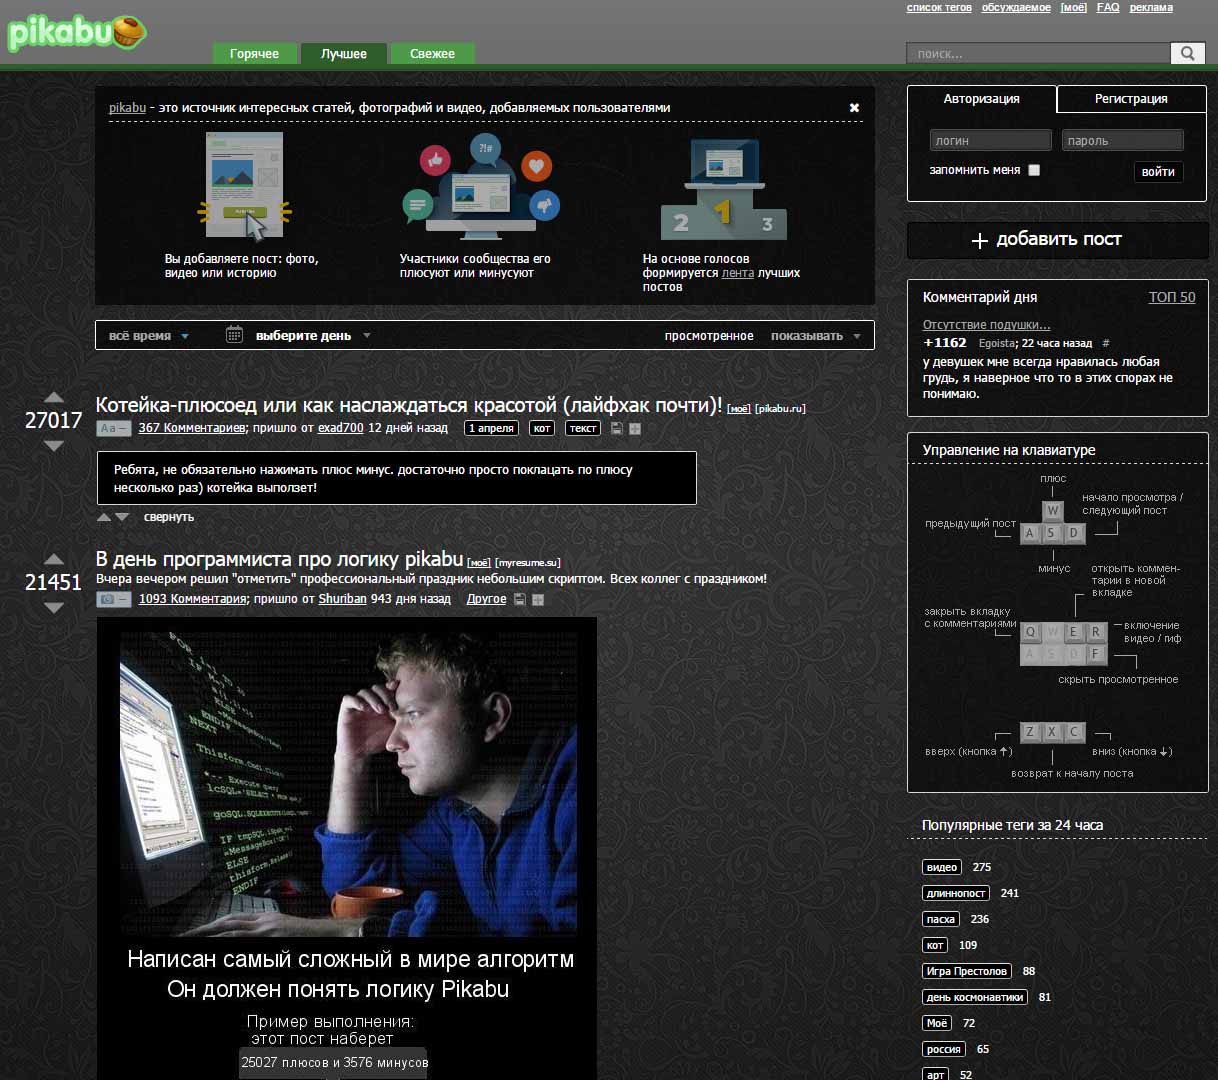
Task: Upvote the post with 21451 rating
Action: pos(54,559)
